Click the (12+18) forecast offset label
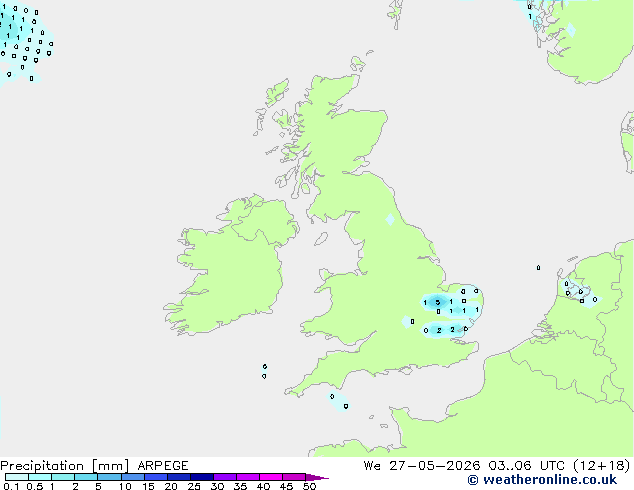Viewport: 634px width, 490px height. coord(602,466)
